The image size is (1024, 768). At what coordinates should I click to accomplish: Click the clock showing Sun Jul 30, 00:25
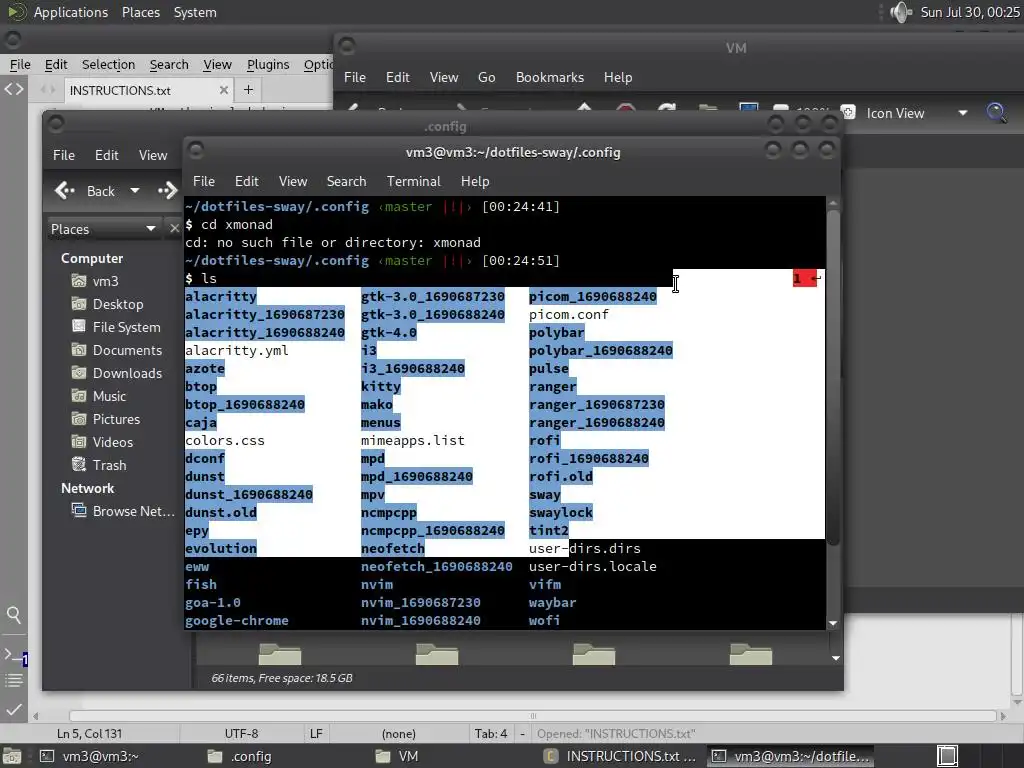tap(970, 12)
